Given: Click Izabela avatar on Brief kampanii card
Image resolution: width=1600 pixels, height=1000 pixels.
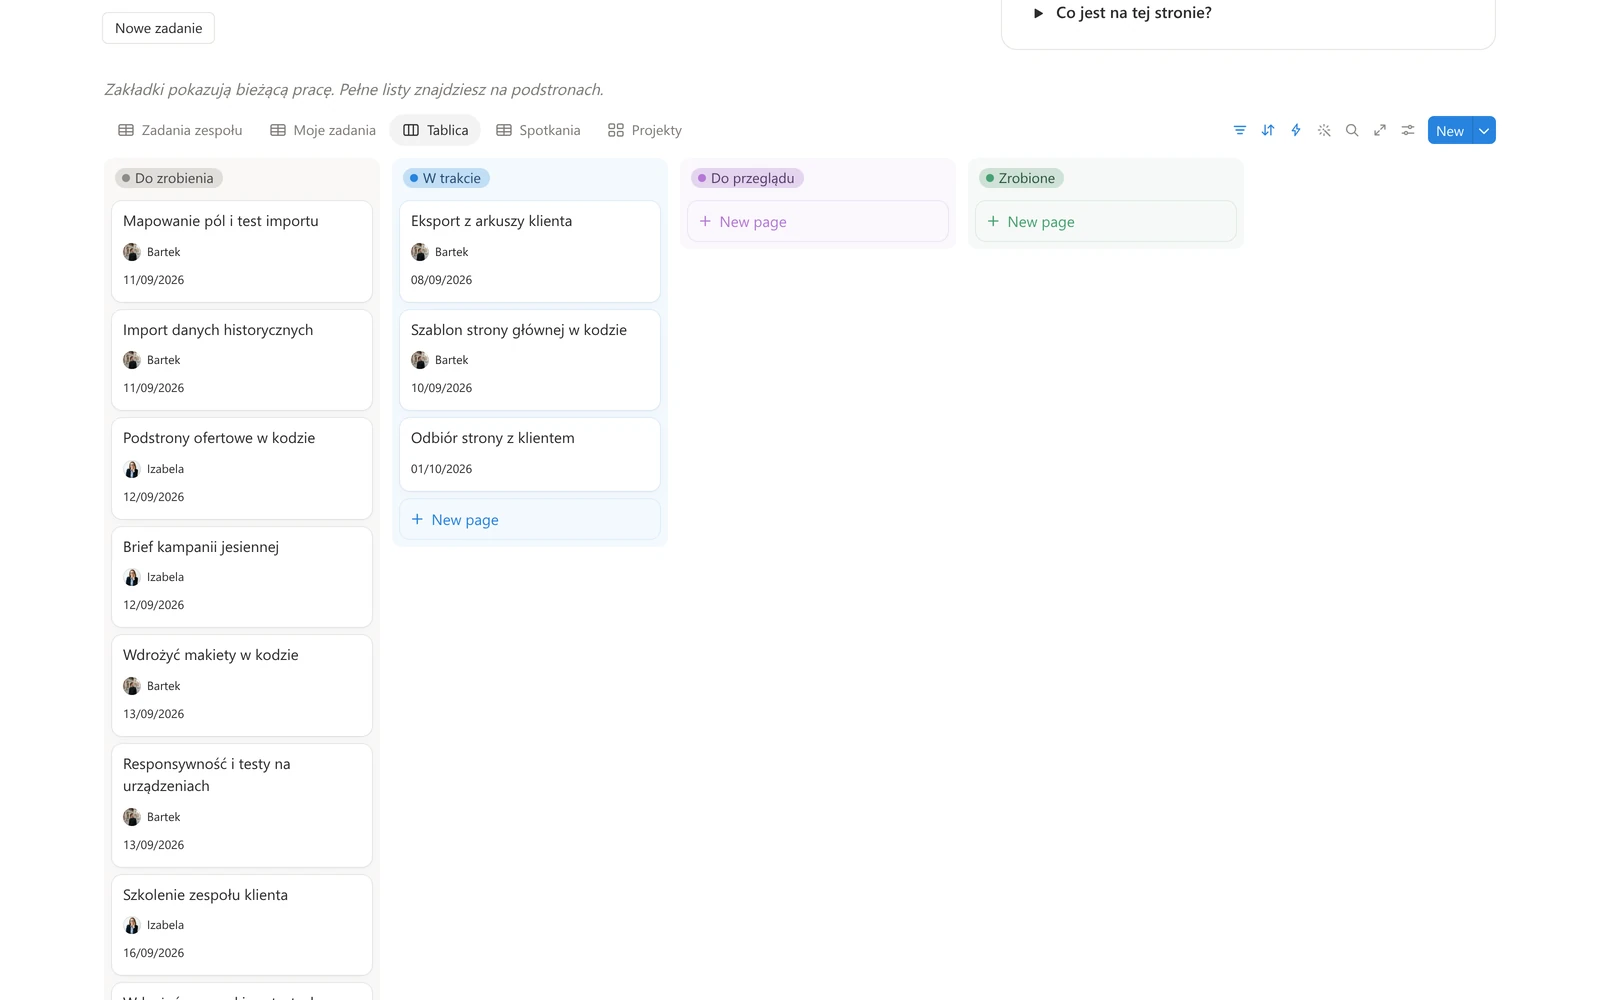Looking at the screenshot, I should pyautogui.click(x=132, y=577).
